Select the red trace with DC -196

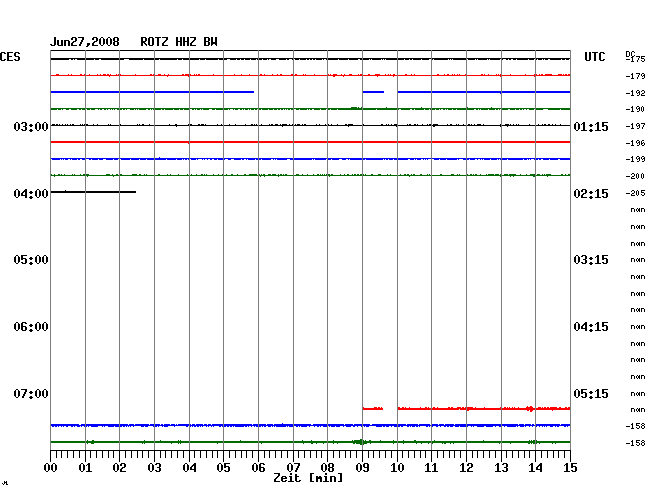click(310, 142)
